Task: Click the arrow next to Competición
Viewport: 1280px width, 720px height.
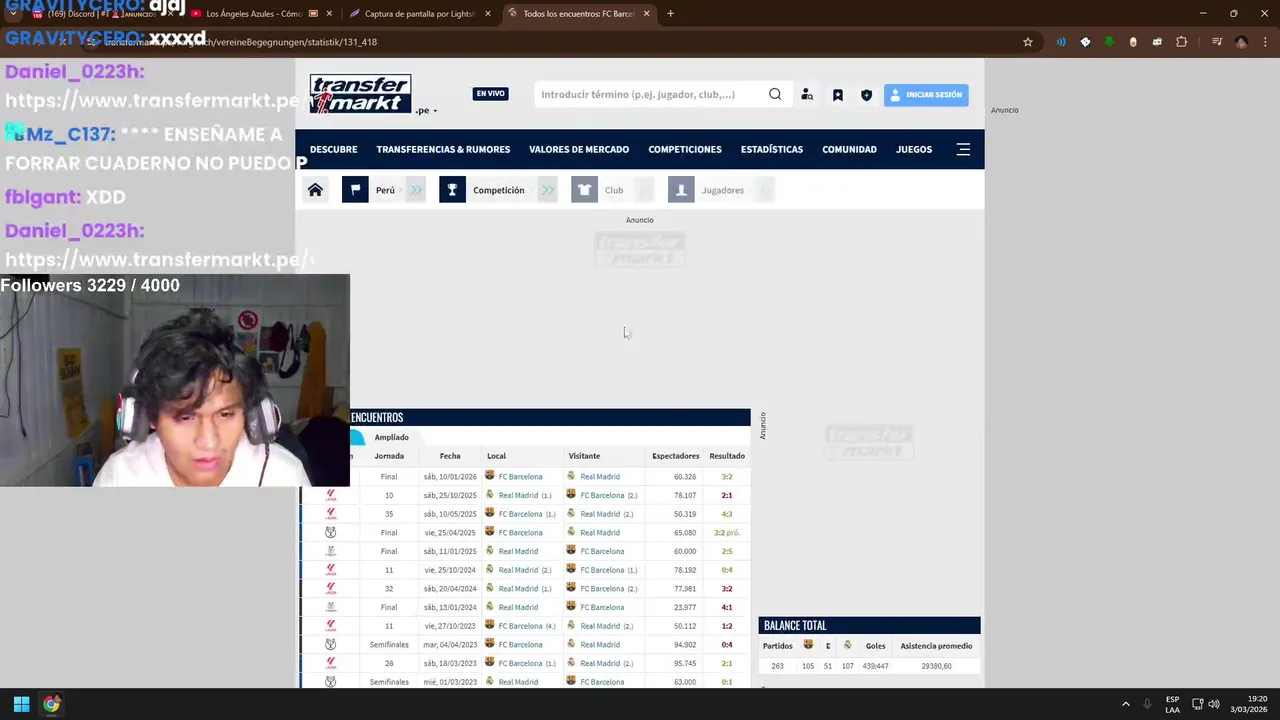Action: click(547, 190)
